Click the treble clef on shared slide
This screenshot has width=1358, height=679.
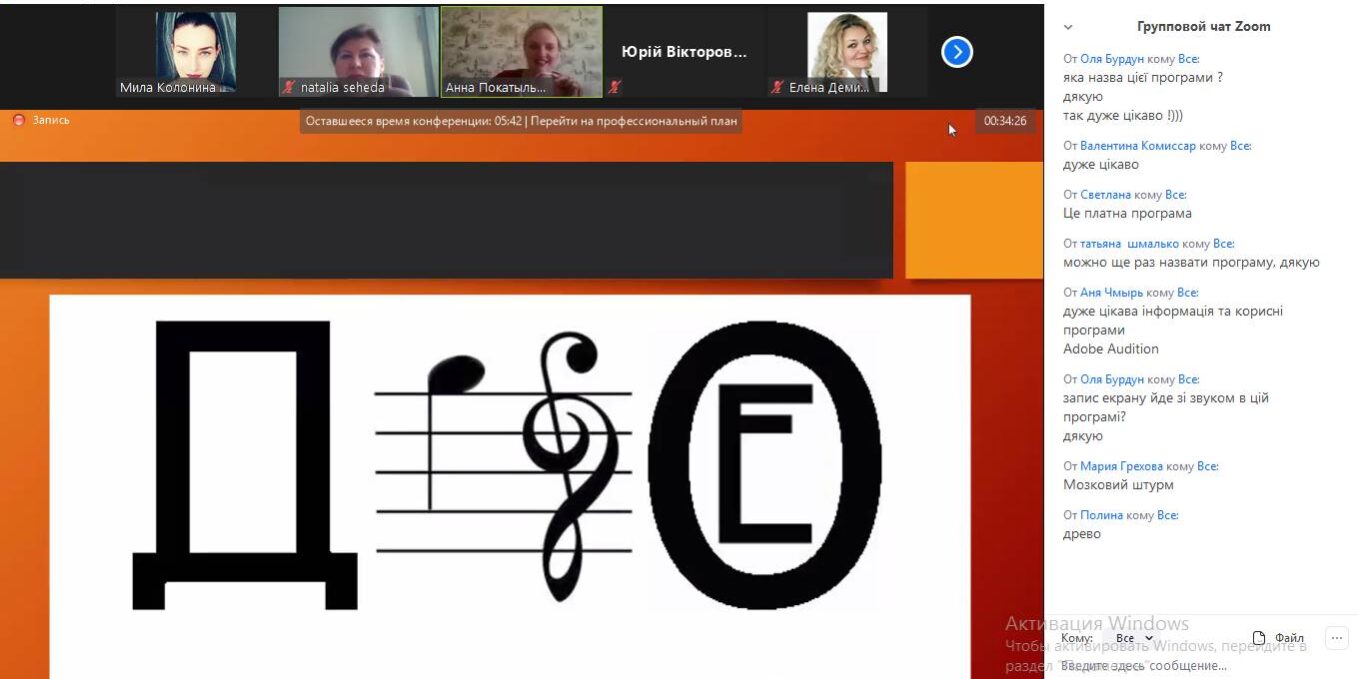coord(568,460)
